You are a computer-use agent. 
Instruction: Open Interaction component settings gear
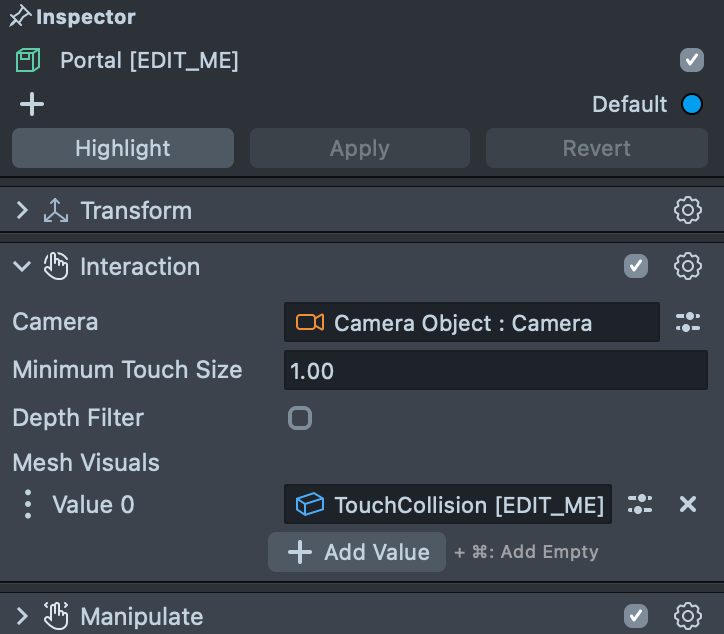coord(687,266)
